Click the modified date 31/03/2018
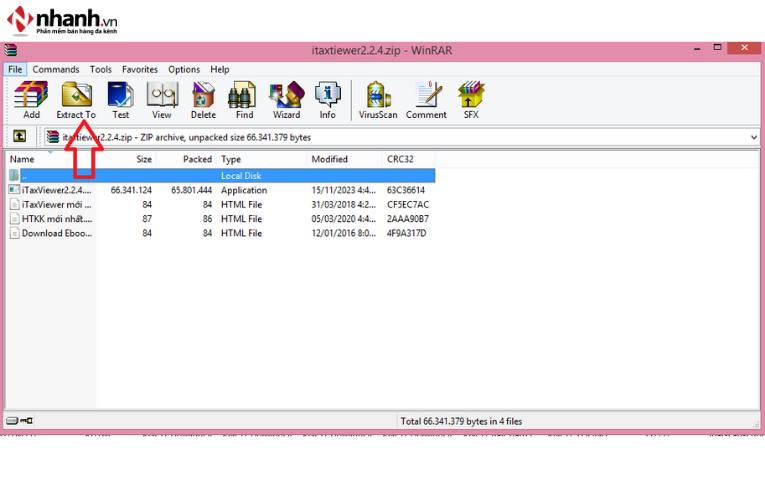Viewport: 765px width, 478px height. [344, 204]
